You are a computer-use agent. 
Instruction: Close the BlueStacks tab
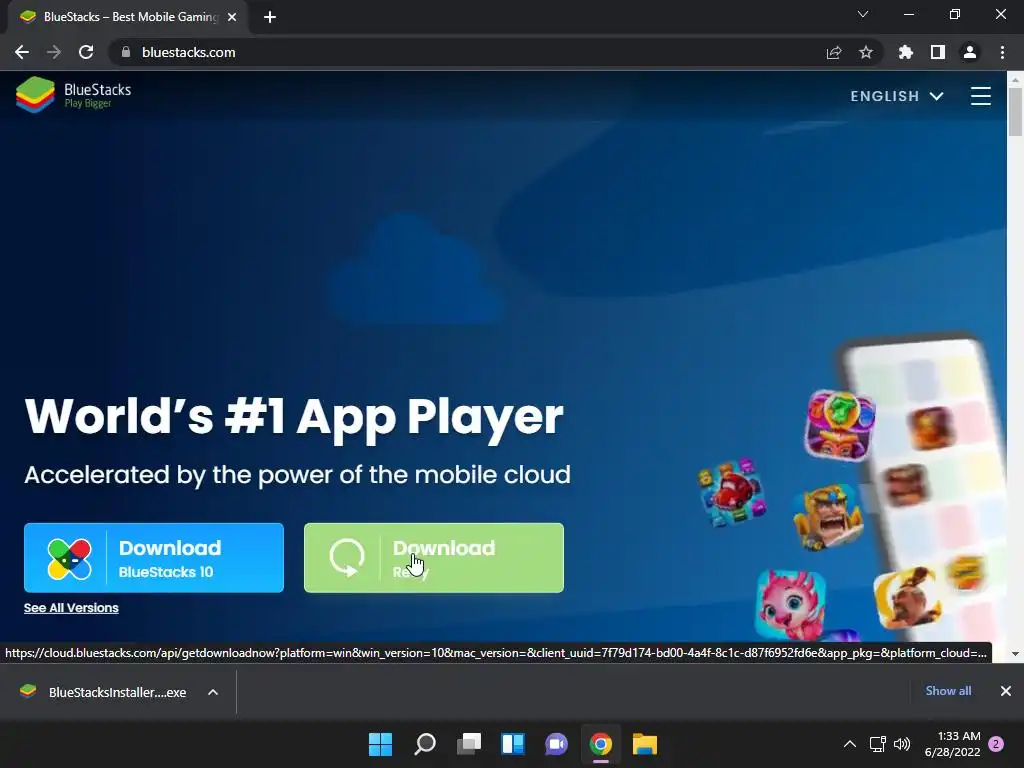(x=232, y=17)
